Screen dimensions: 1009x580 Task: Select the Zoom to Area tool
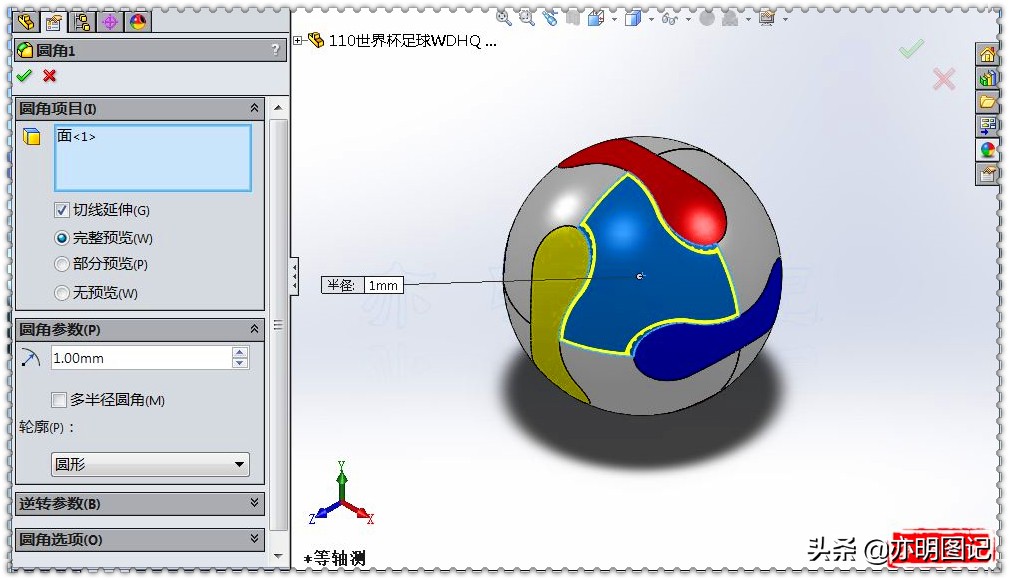[x=527, y=18]
